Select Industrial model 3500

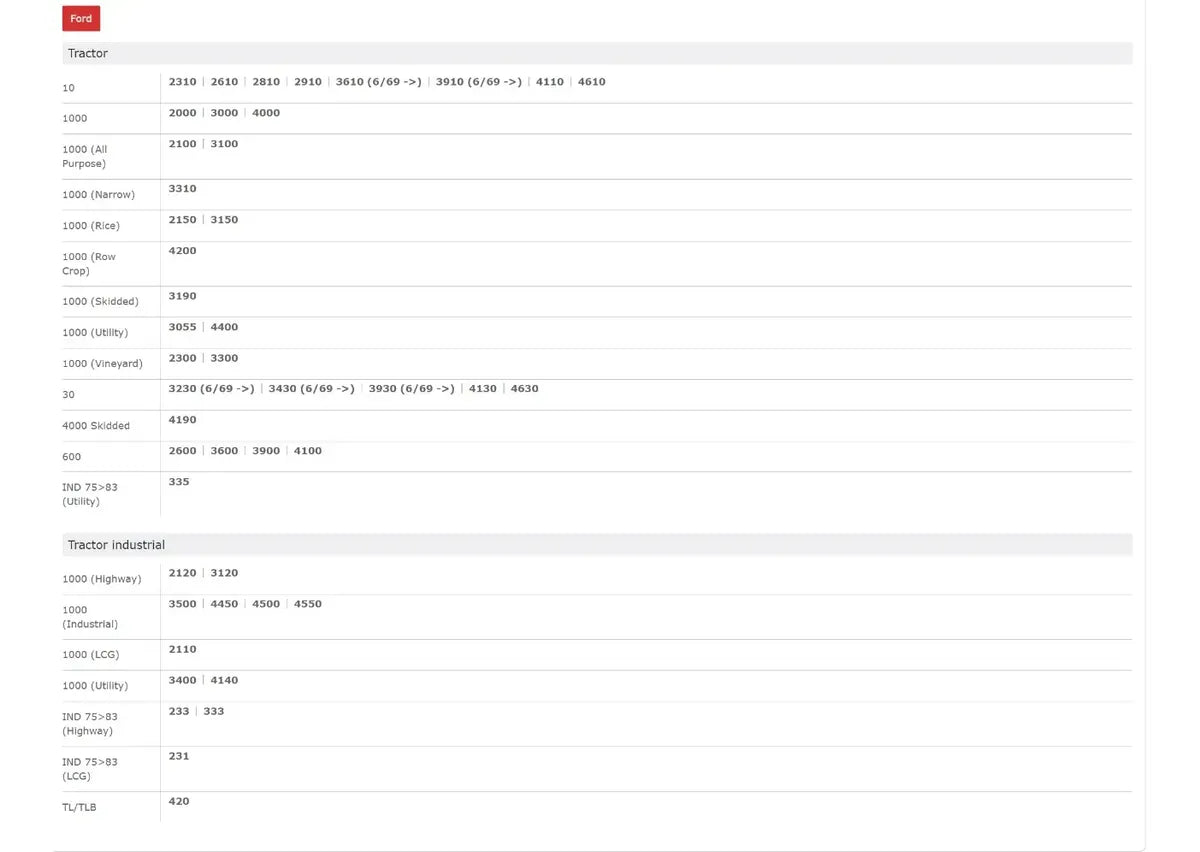click(x=183, y=604)
